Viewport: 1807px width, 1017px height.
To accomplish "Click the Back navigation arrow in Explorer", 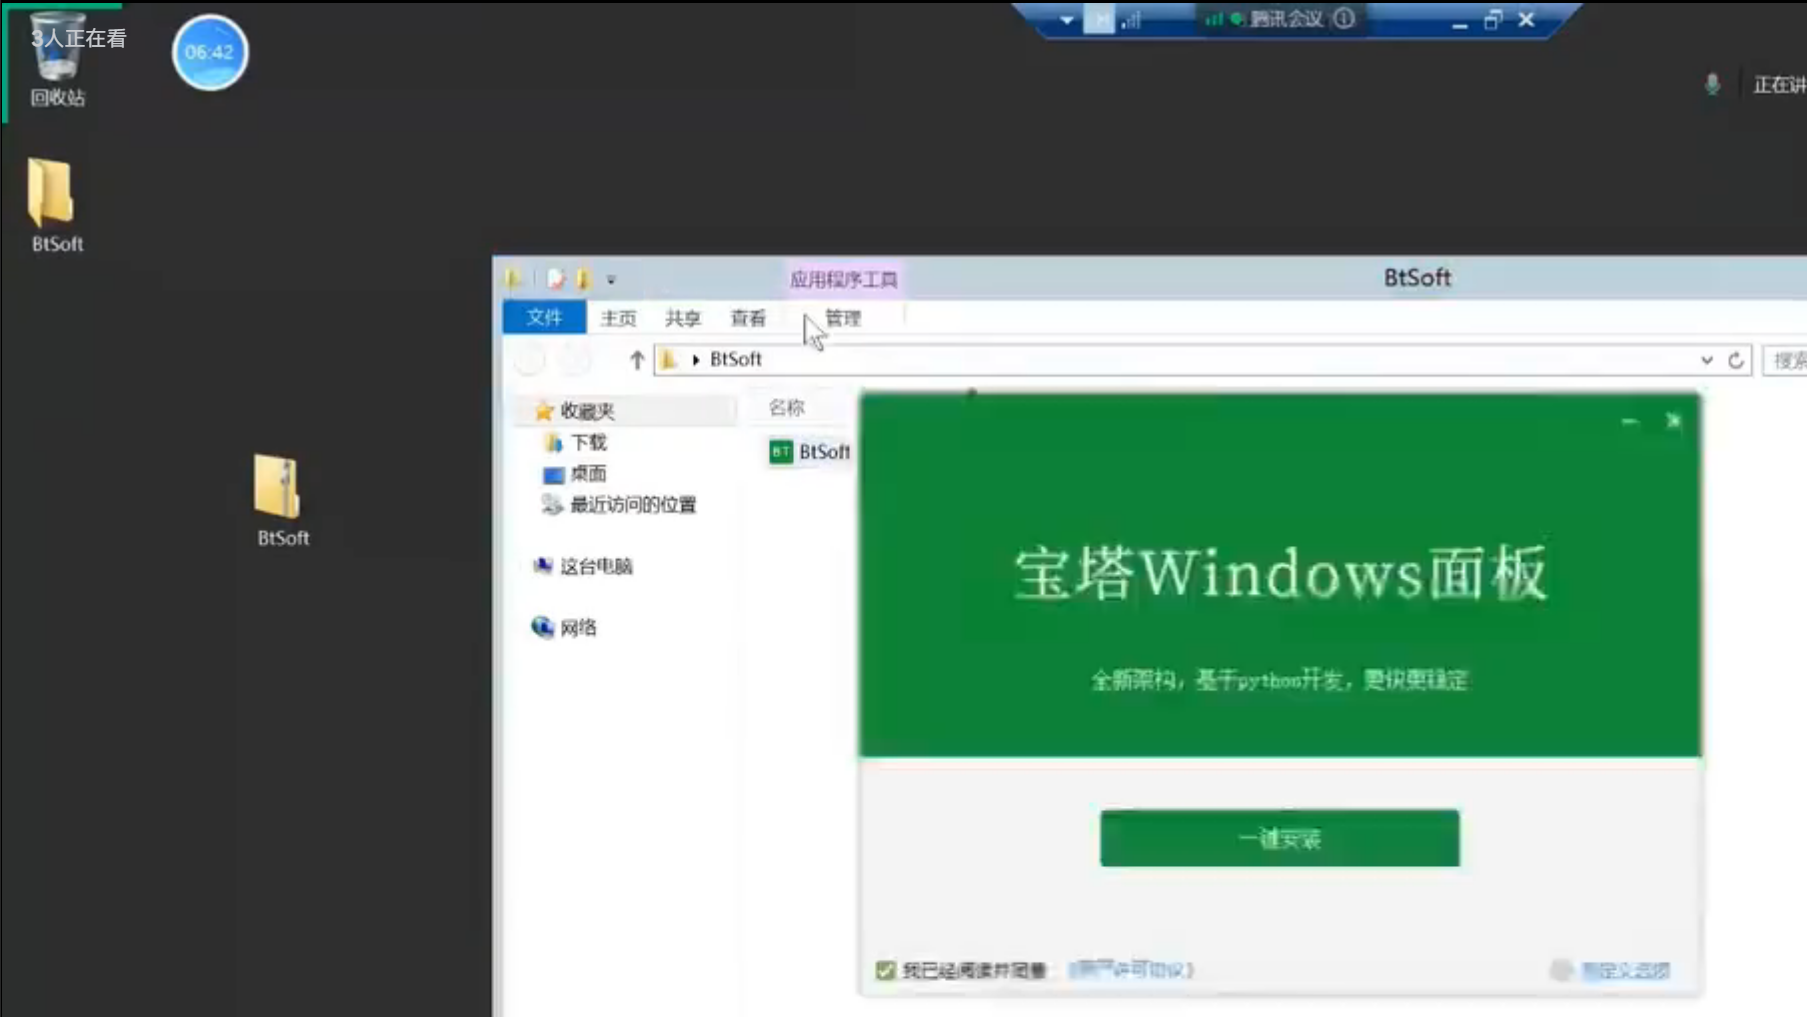I will pyautogui.click(x=530, y=359).
